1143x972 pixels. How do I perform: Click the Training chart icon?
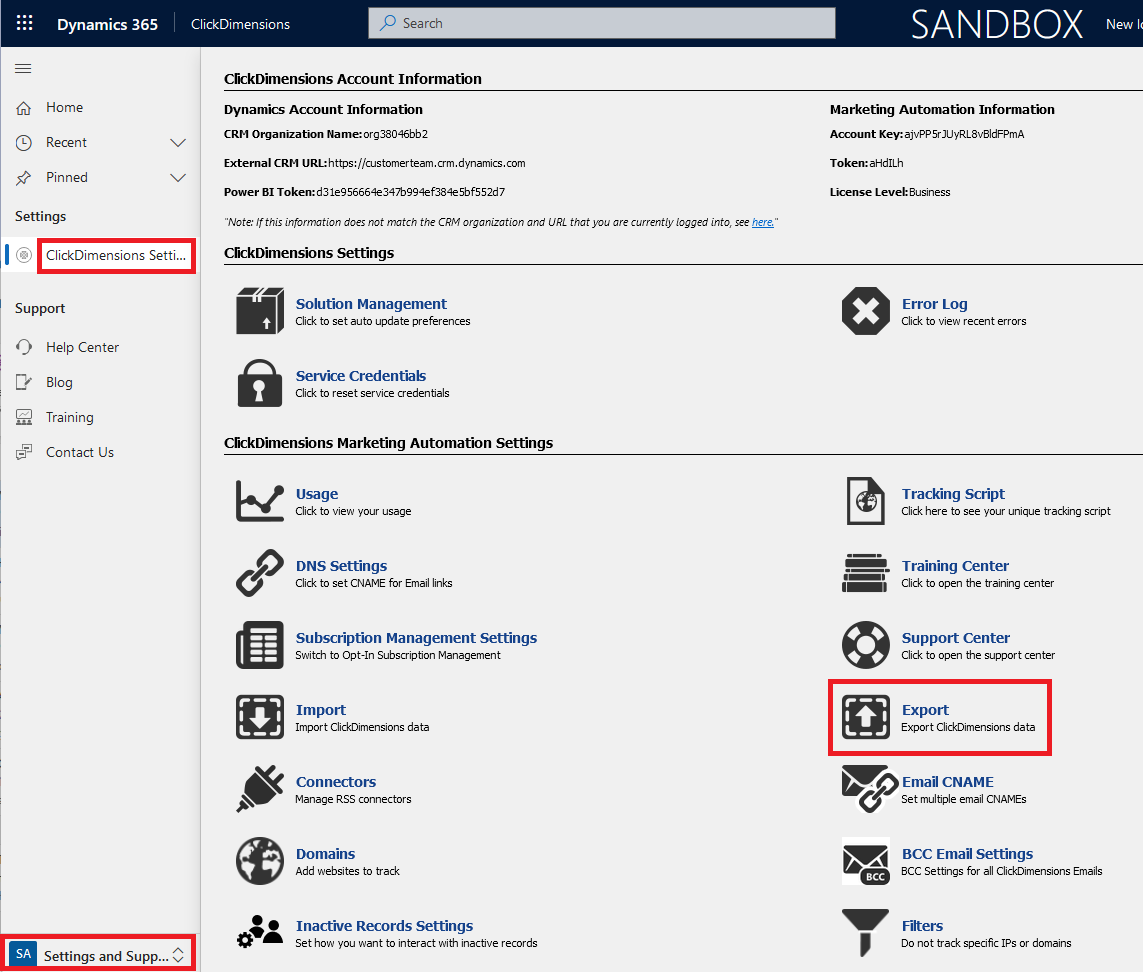coord(24,417)
